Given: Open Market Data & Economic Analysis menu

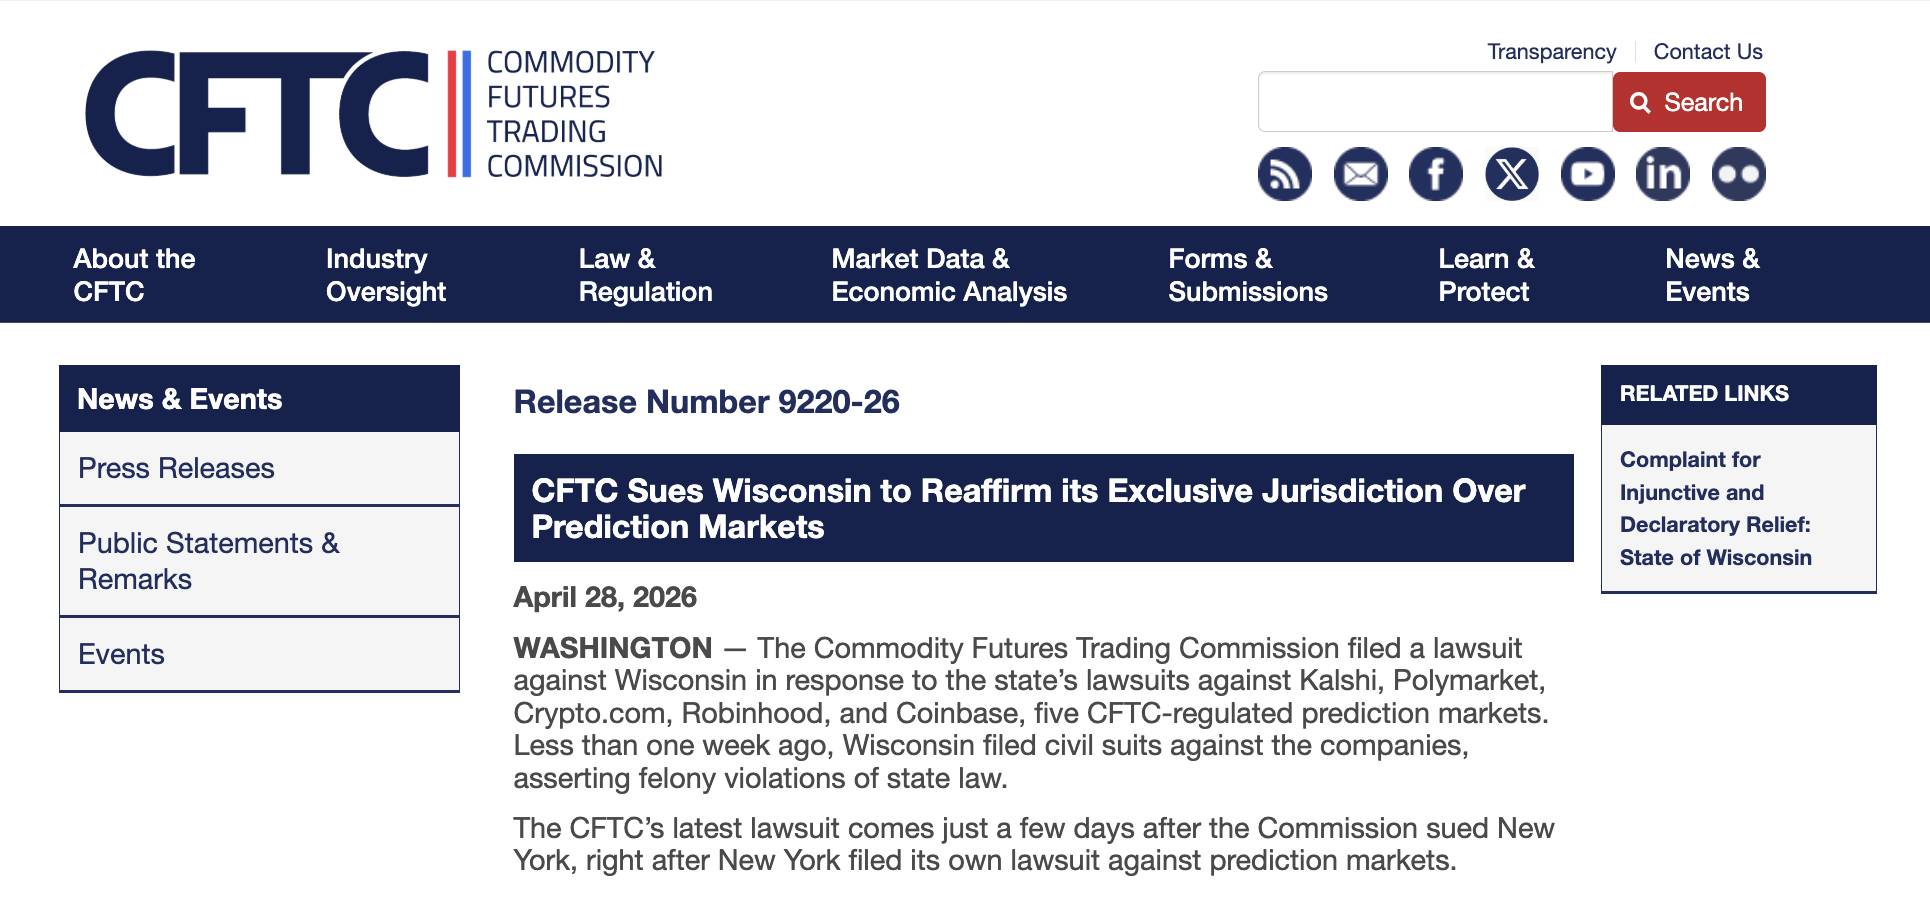Looking at the screenshot, I should [x=948, y=275].
